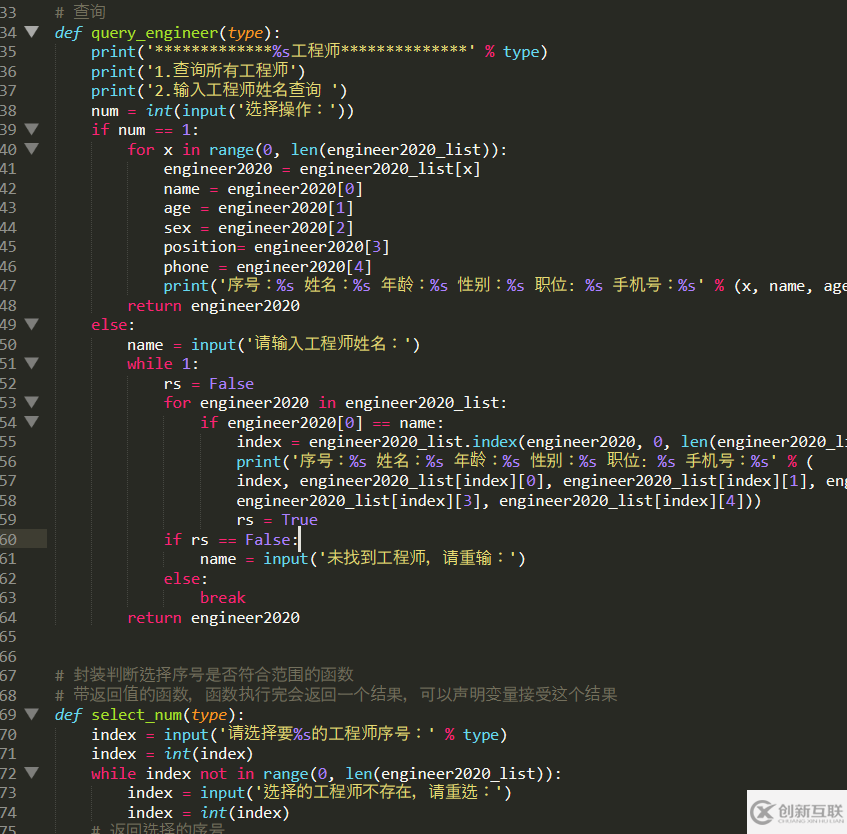The image size is (847, 834).
Task: Click the string '选择操作：' on line 38
Action: click(x=286, y=110)
